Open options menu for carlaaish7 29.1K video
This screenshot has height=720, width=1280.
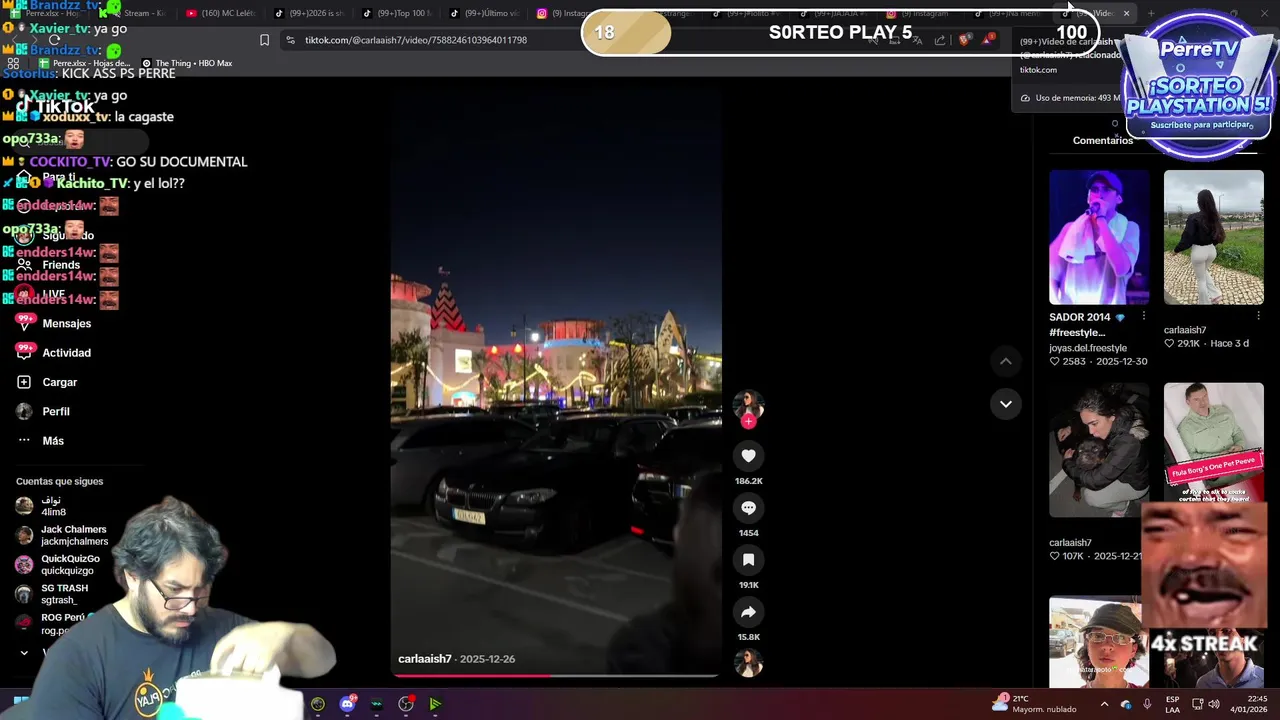tap(1258, 316)
